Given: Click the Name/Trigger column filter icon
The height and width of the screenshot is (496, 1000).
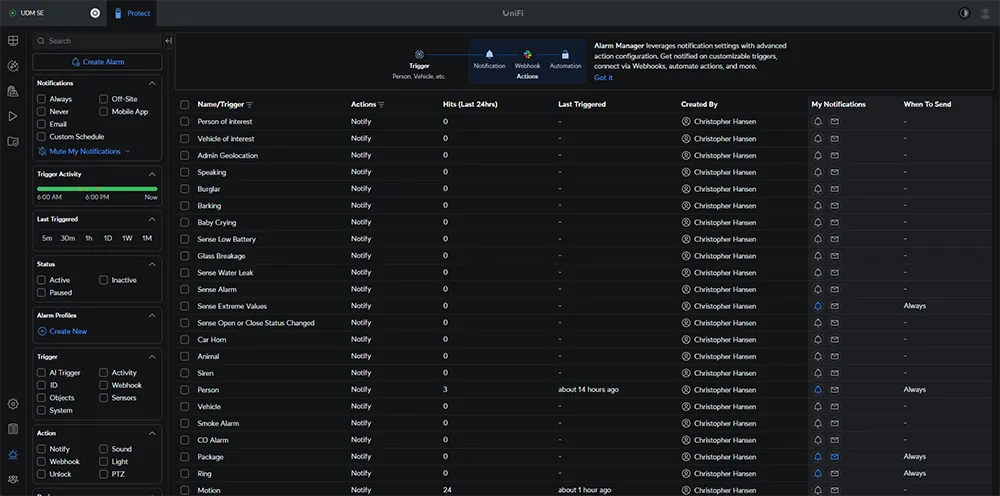Looking at the screenshot, I should pyautogui.click(x=250, y=105).
